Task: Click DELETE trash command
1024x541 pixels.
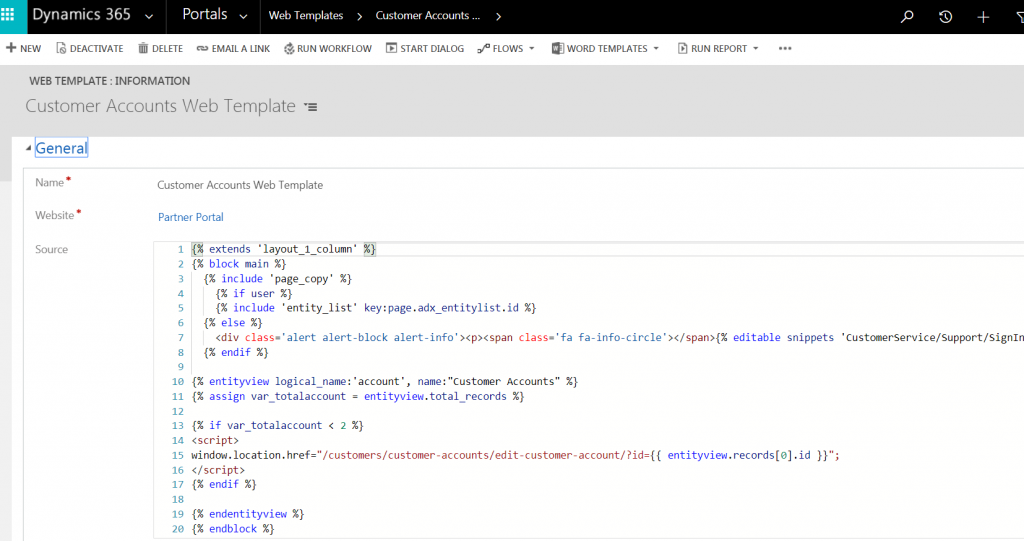Action: coord(160,48)
